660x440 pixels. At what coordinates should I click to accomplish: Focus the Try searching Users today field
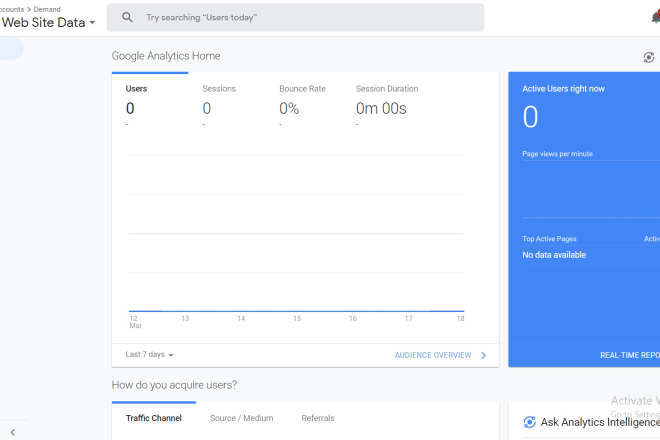click(x=295, y=17)
